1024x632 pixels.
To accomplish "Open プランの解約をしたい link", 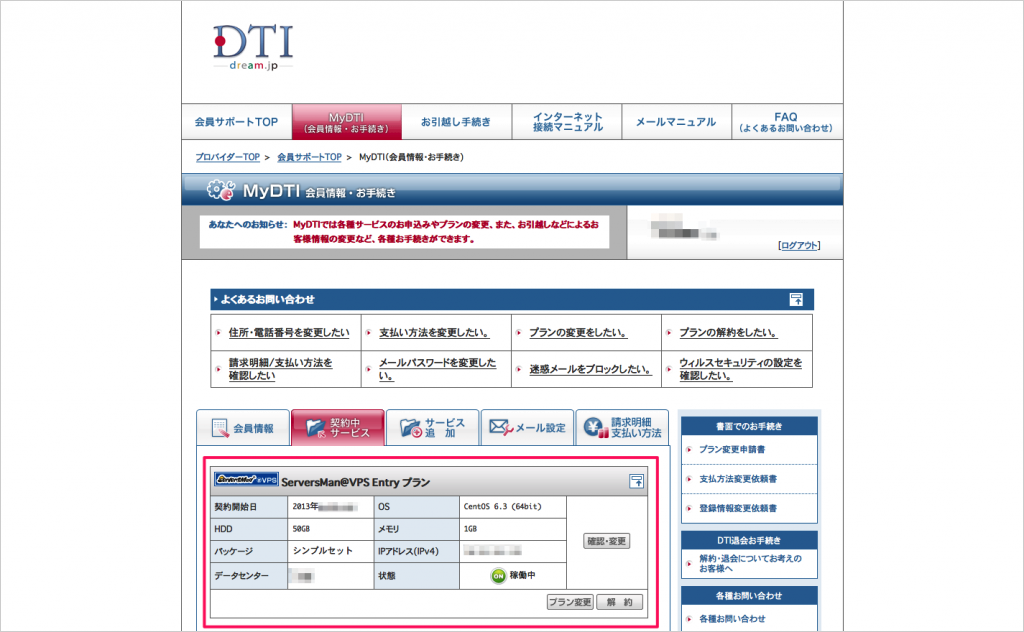I will click(728, 333).
